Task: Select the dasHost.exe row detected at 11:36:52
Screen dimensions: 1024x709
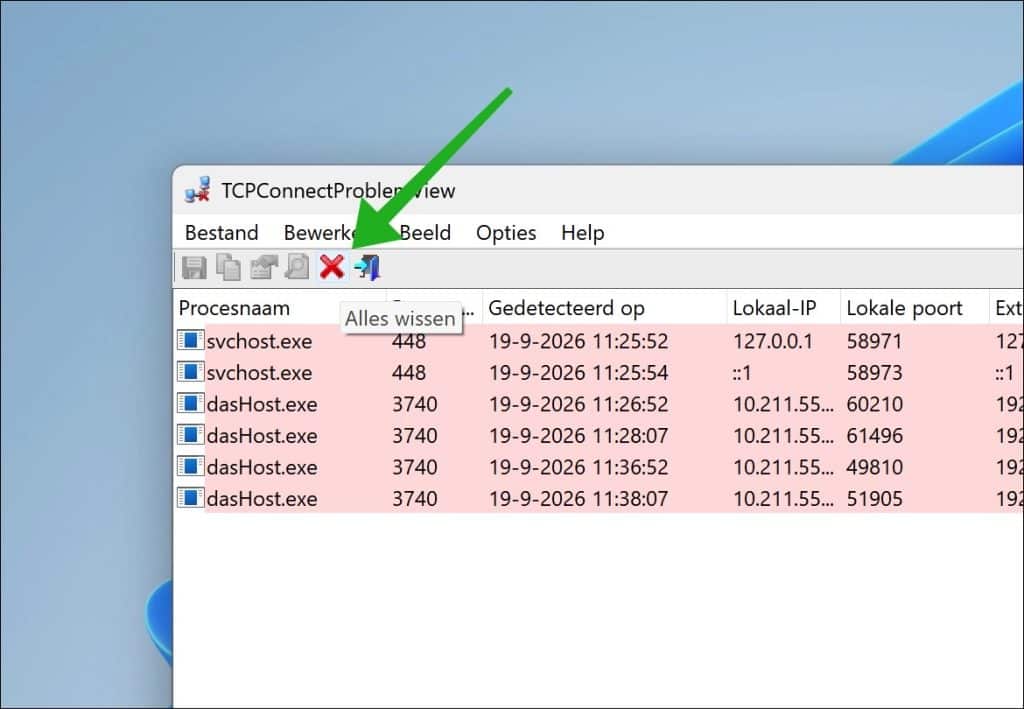Action: point(599,467)
